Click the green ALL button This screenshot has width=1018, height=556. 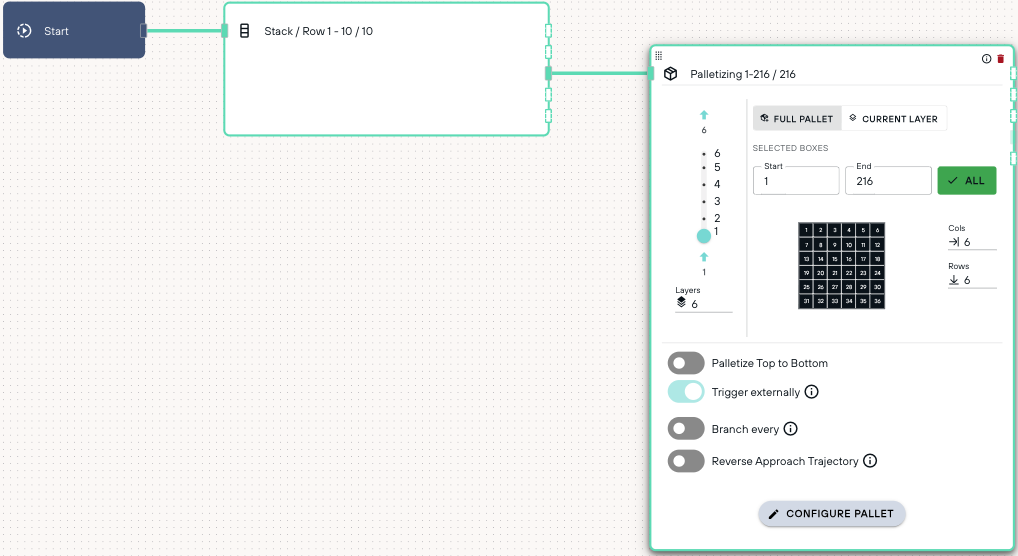click(967, 181)
